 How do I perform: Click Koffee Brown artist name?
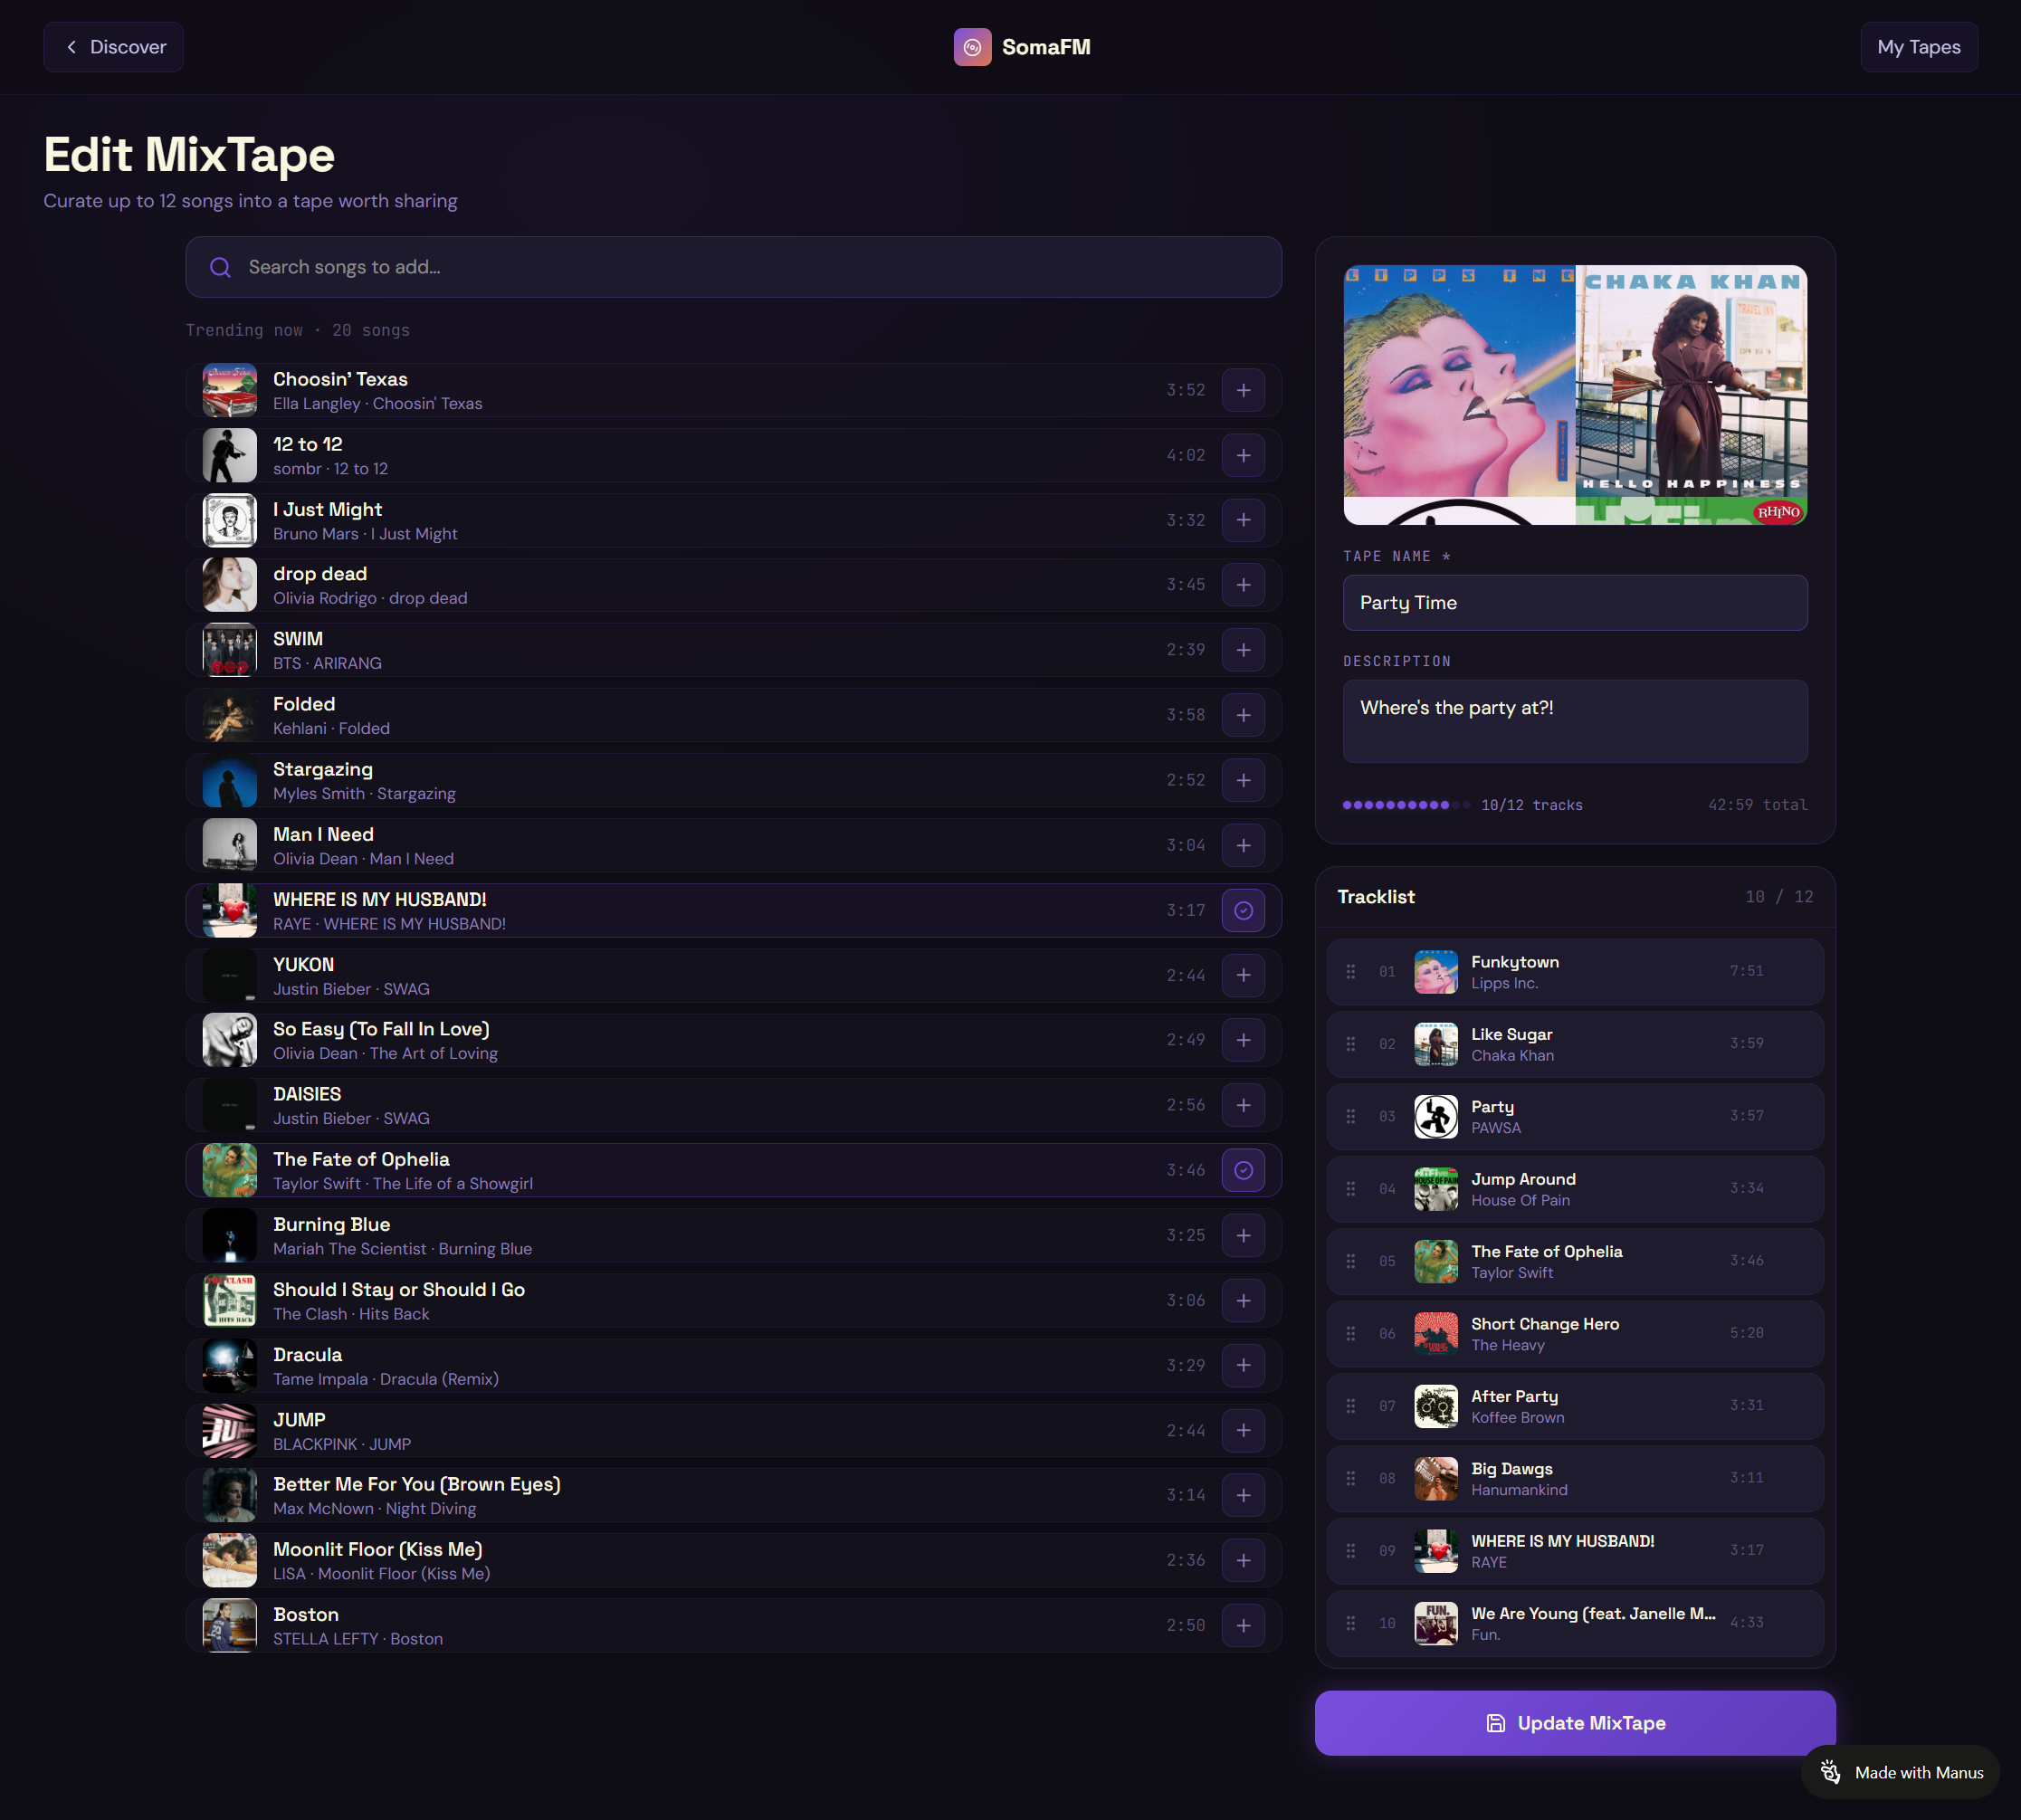coord(1517,1417)
